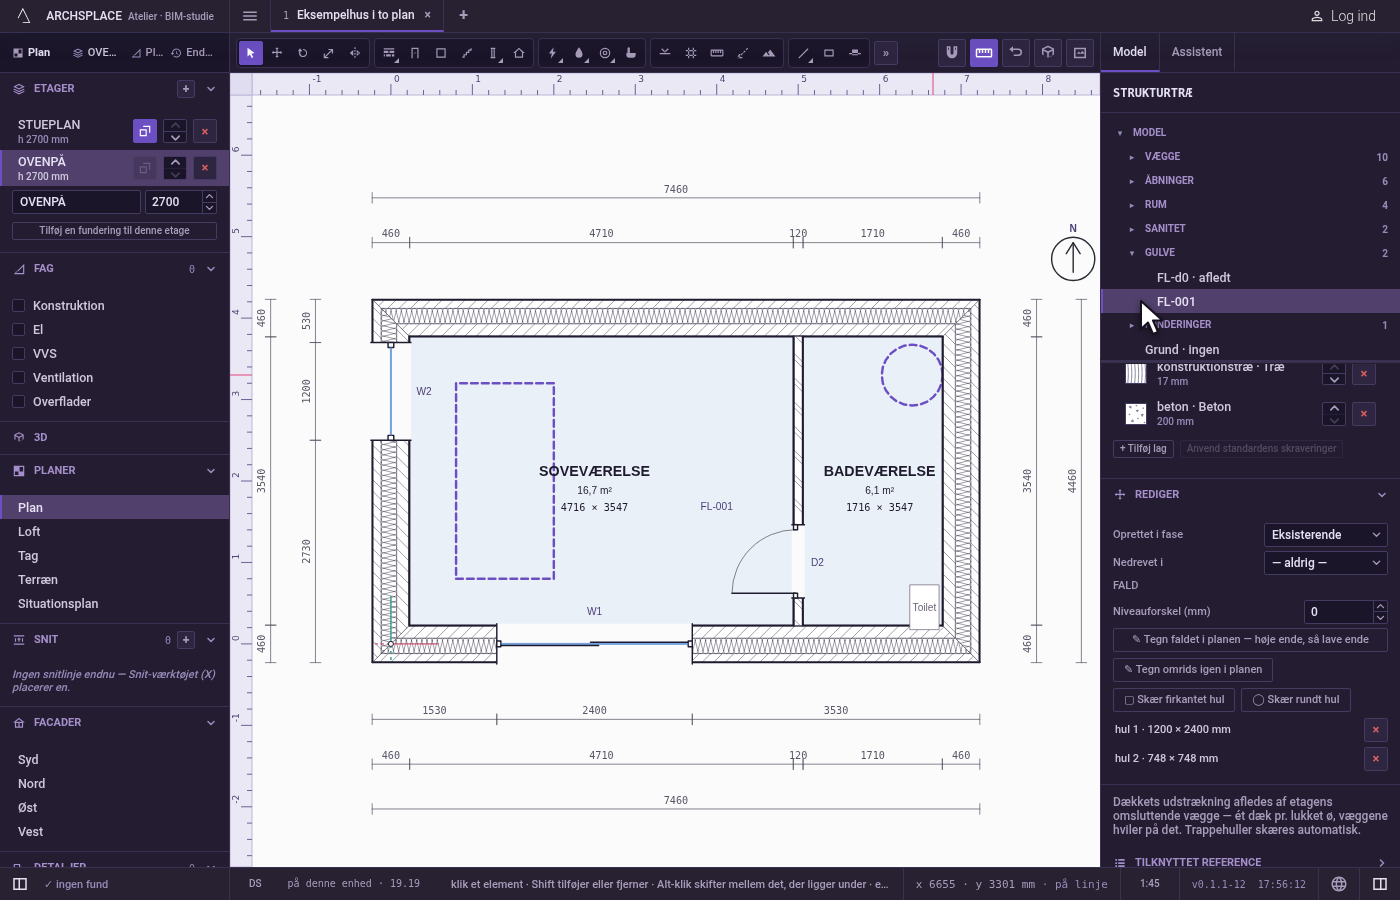Image resolution: width=1400 pixels, height=900 pixels.
Task: Collapse the REDIGER section
Action: pos(1382,495)
